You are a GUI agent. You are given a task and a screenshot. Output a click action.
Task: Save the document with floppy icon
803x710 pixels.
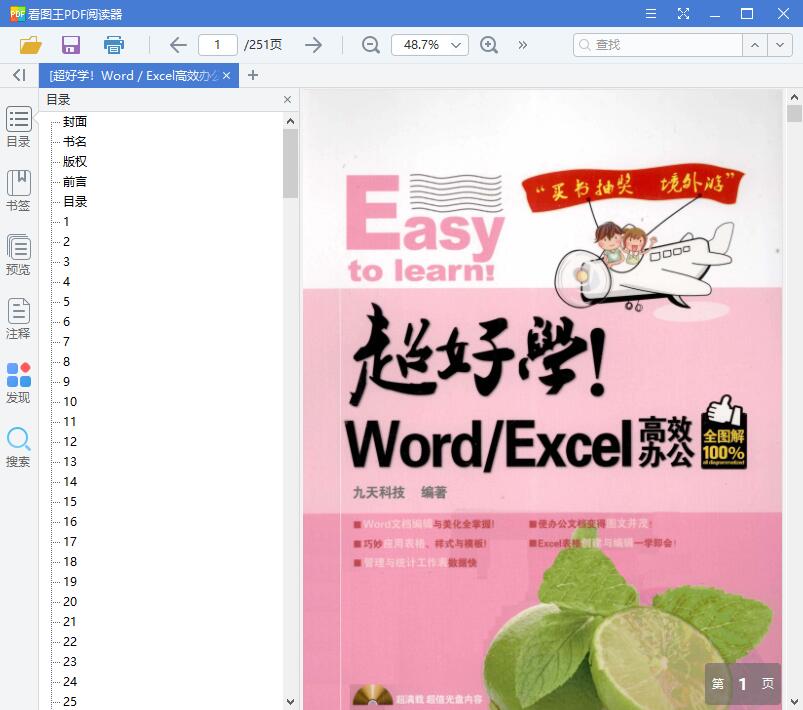coord(71,45)
